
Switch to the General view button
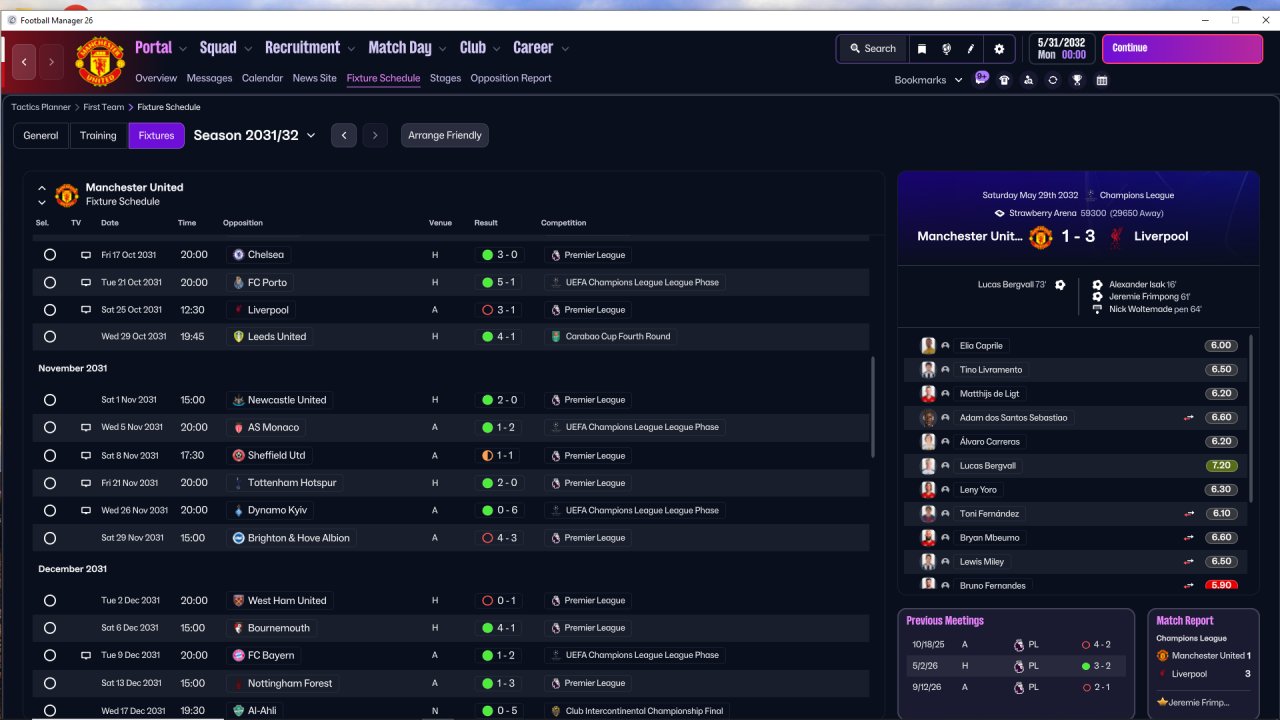pyautogui.click(x=41, y=135)
